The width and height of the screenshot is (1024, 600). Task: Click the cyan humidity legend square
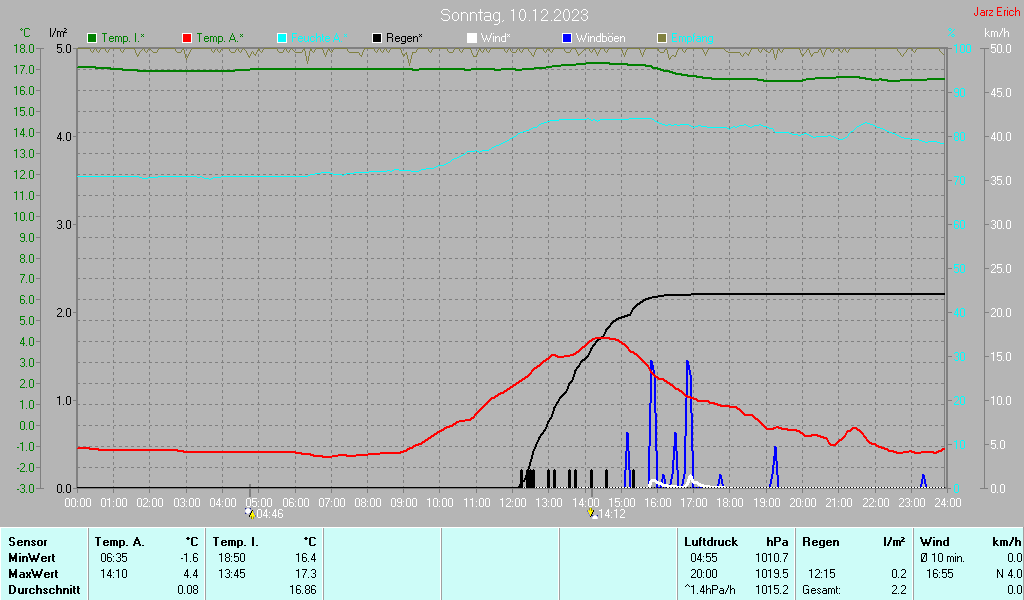282,38
